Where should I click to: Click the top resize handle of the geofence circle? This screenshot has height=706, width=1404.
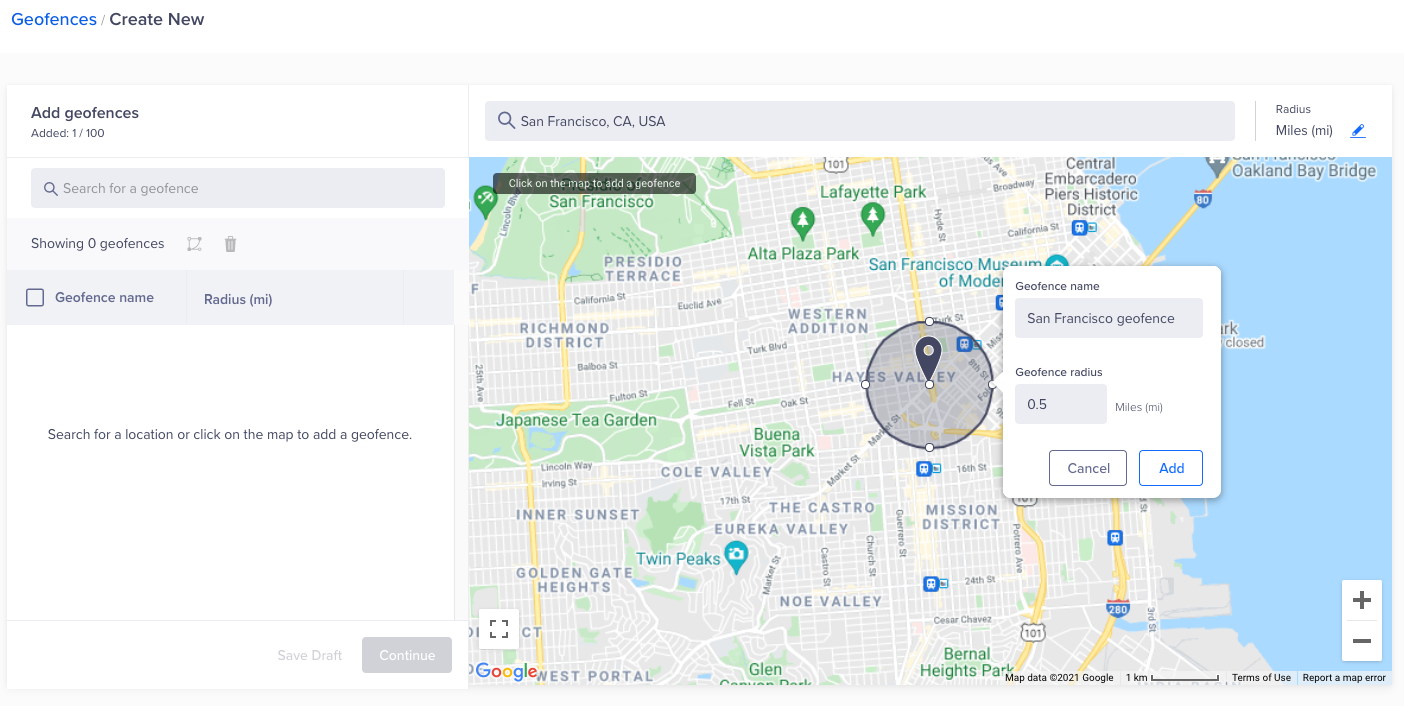929,321
